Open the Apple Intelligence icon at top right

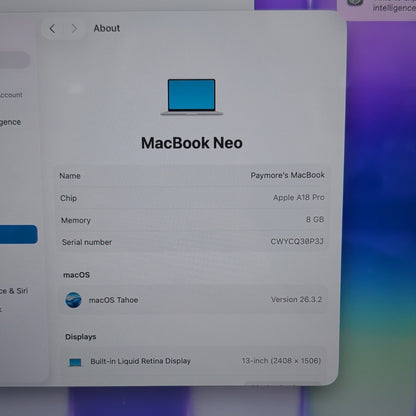coord(355,3)
